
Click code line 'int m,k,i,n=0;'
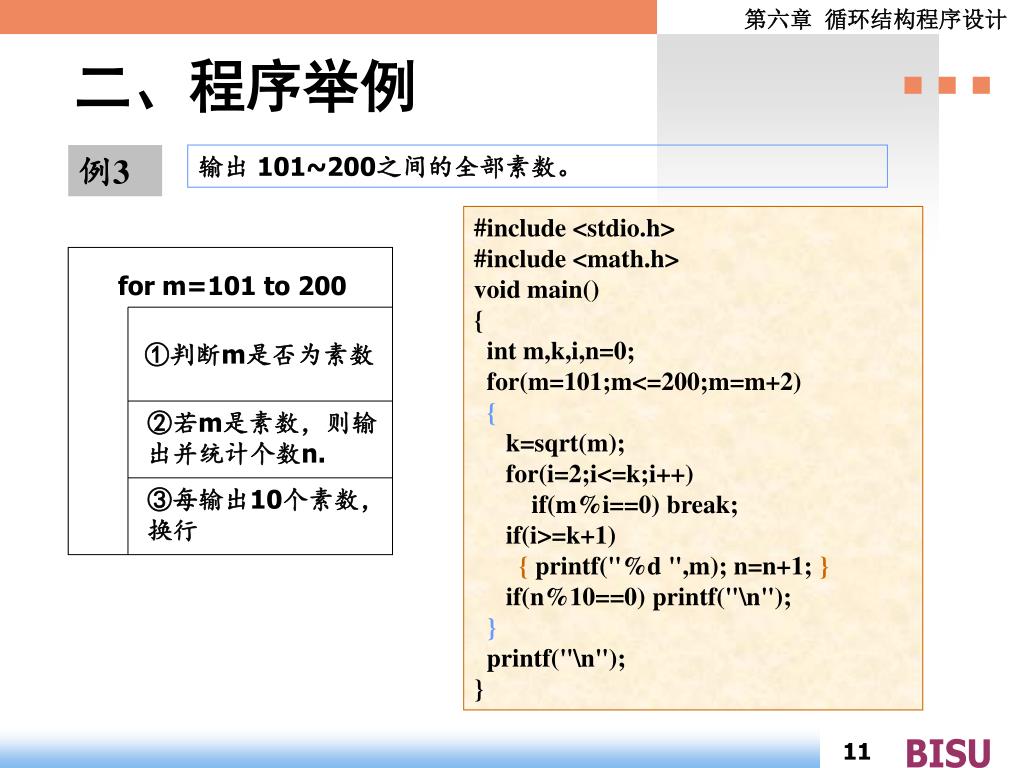(x=560, y=351)
